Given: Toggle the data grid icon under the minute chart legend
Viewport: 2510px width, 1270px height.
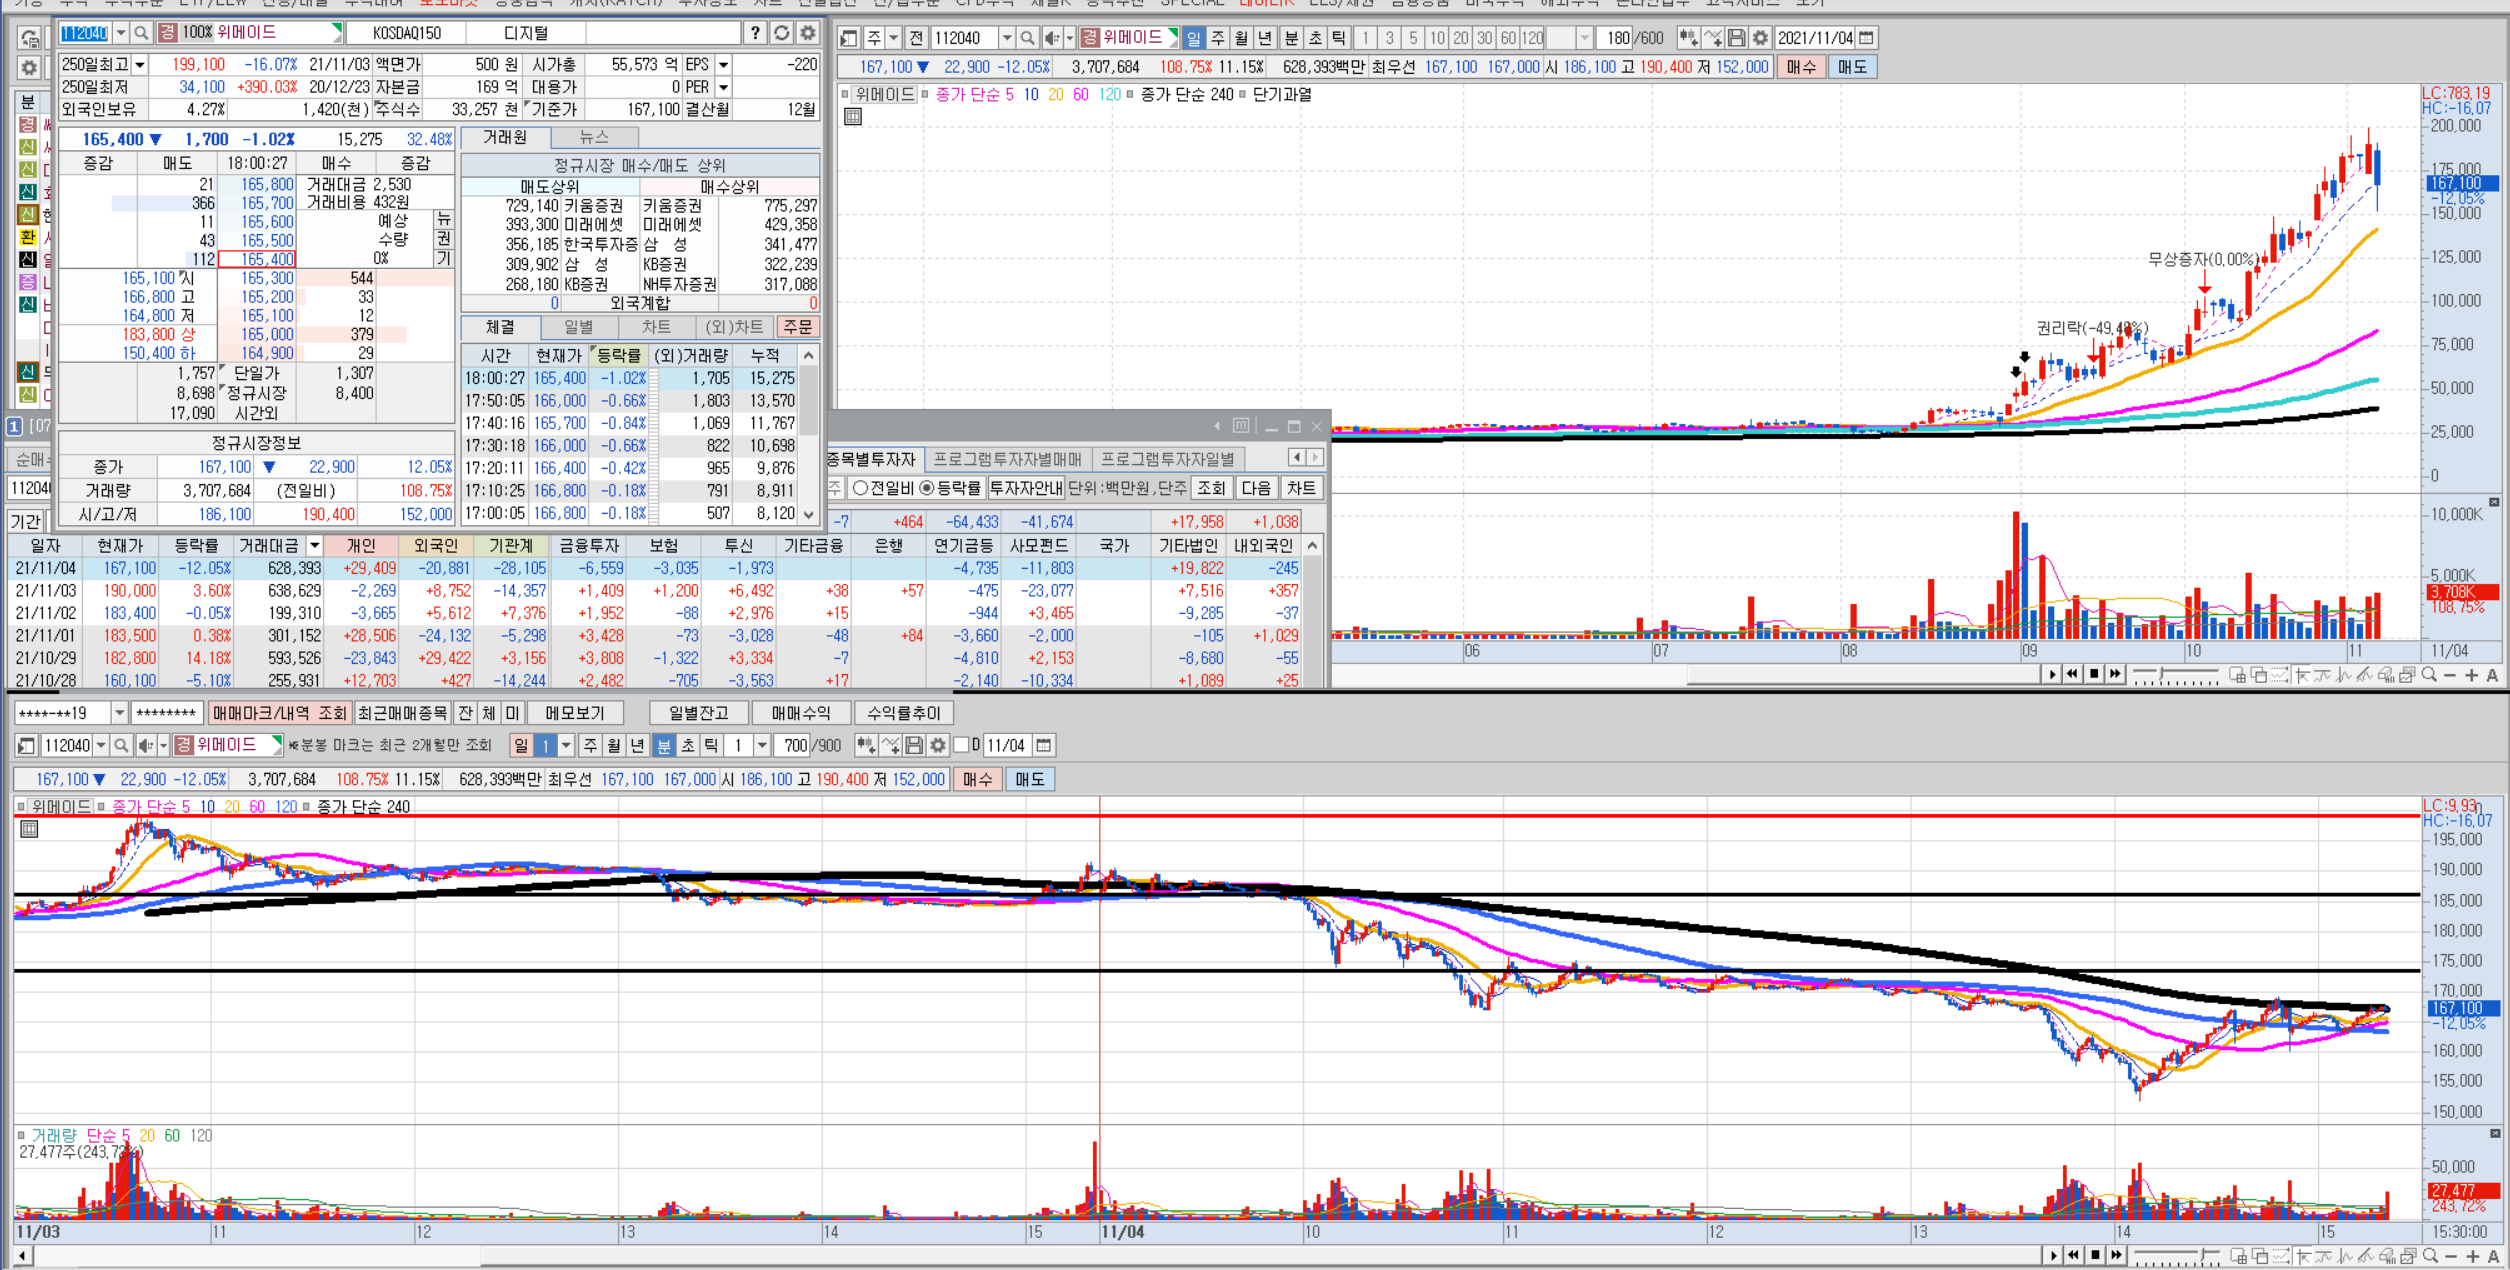Looking at the screenshot, I should click(x=29, y=829).
